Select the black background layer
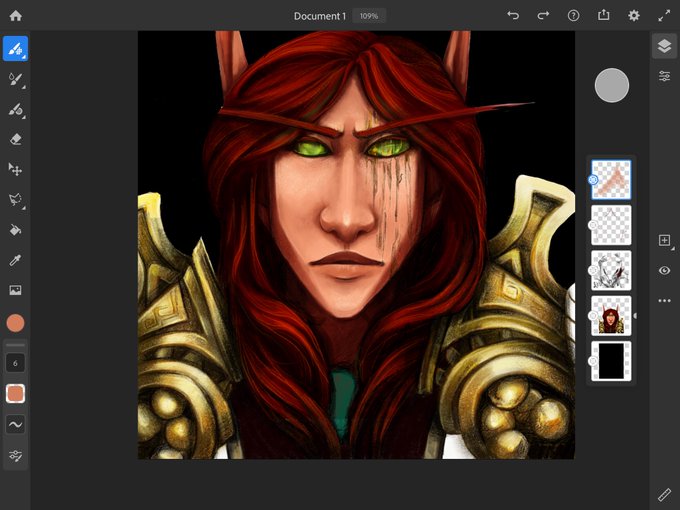 coord(611,361)
